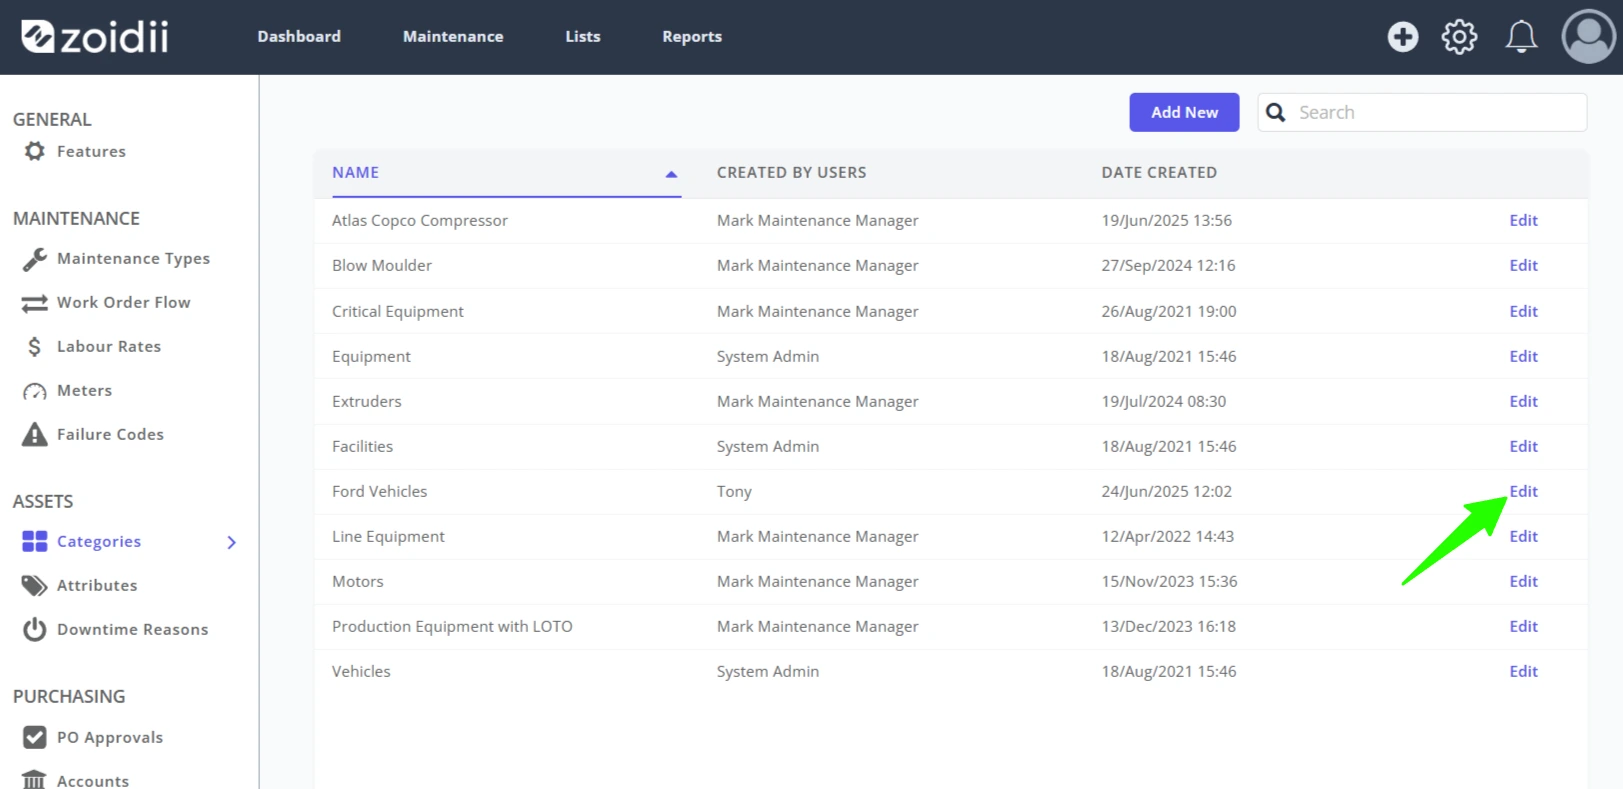The image size is (1623, 789).
Task: Click the Accounts bank icon
Action: tap(35, 780)
